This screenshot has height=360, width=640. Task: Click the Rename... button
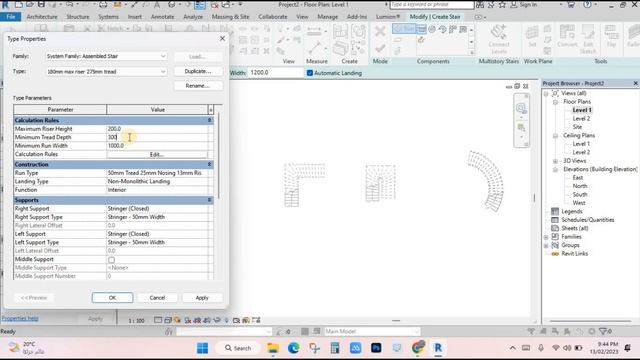[x=198, y=86]
